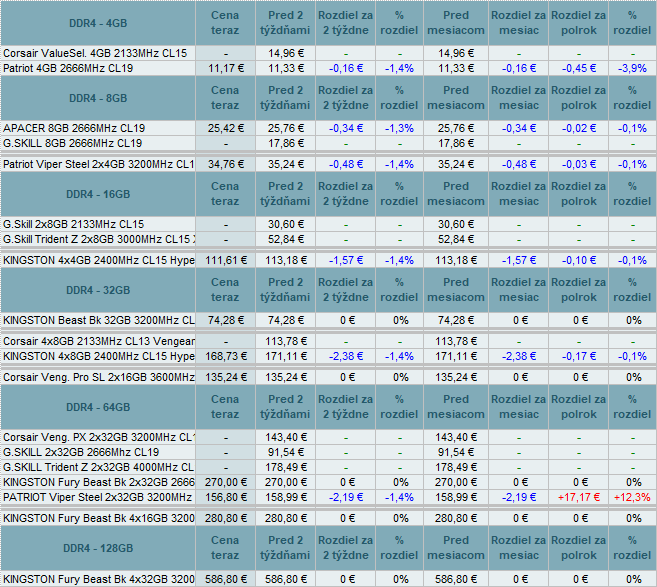
Task: Click the DDR4 - 8GB section header
Action: (98, 98)
